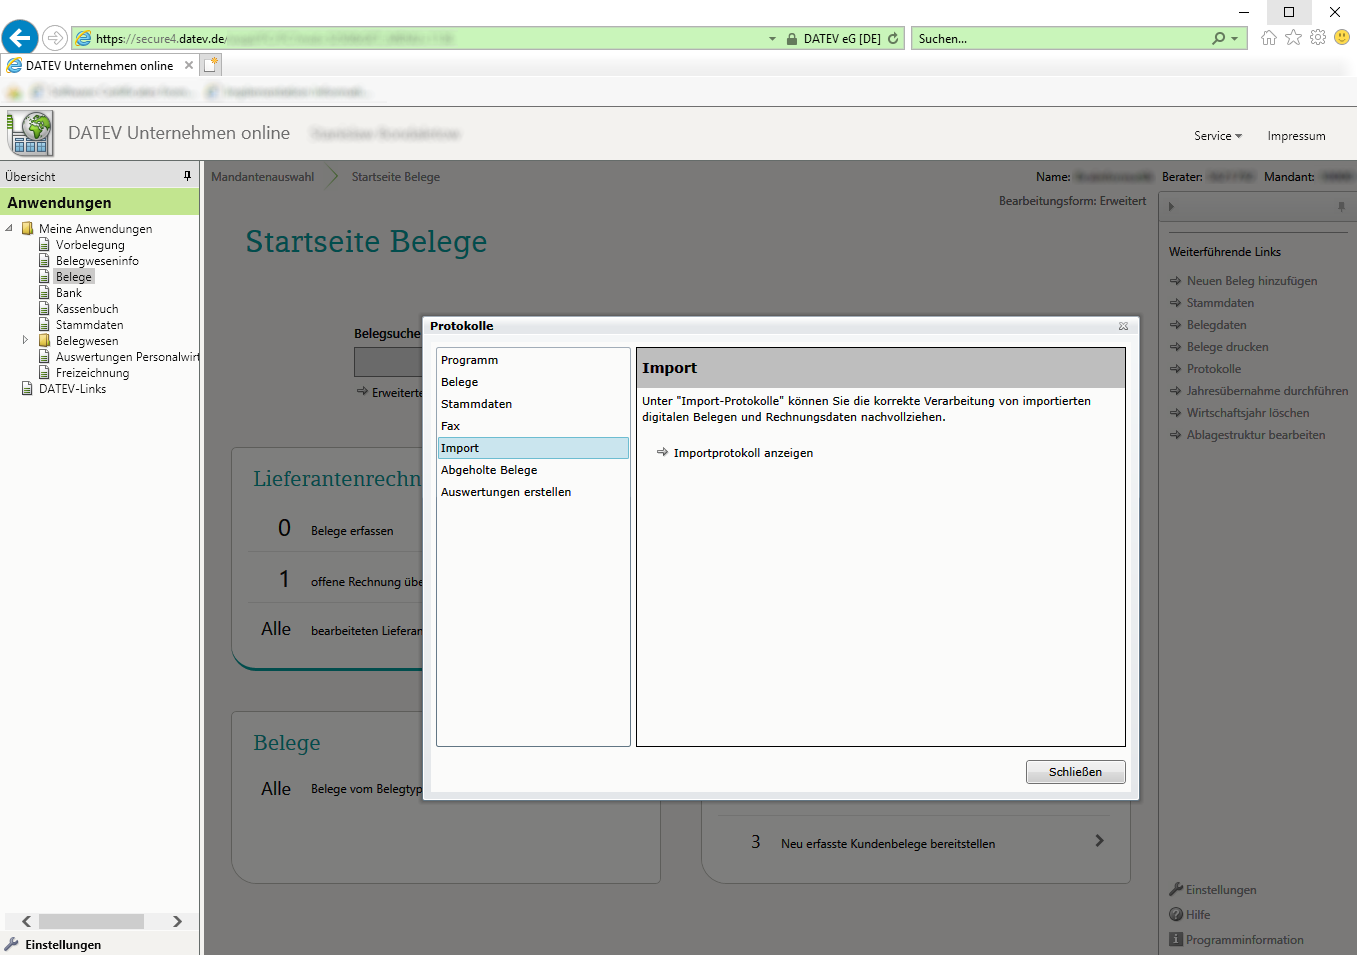Select Fax in the Protokolle list
This screenshot has width=1357, height=955.
[533, 426]
